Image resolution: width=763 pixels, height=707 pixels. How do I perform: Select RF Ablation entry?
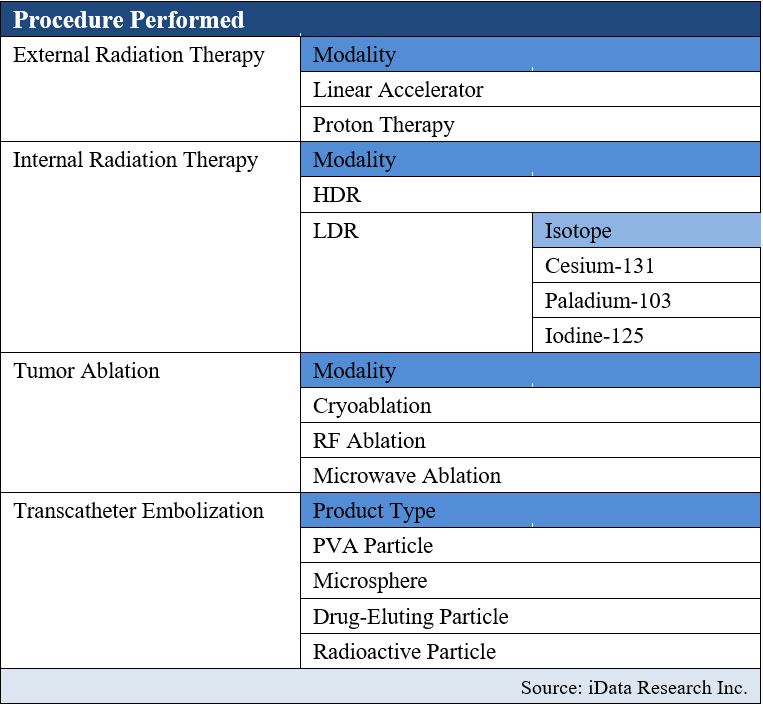pyautogui.click(x=530, y=440)
